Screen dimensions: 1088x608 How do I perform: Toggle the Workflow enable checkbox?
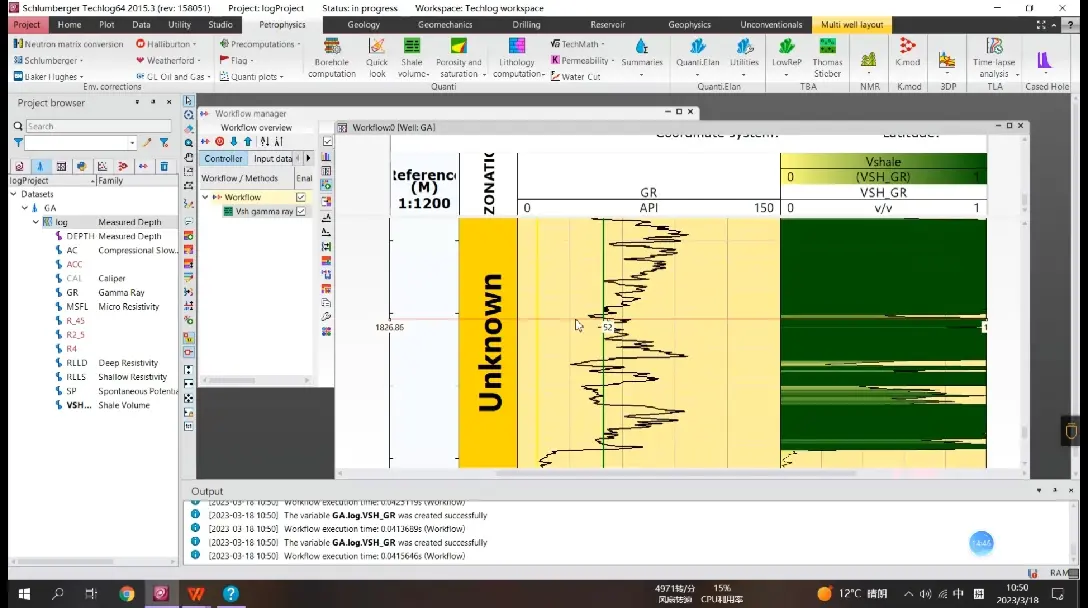301,197
